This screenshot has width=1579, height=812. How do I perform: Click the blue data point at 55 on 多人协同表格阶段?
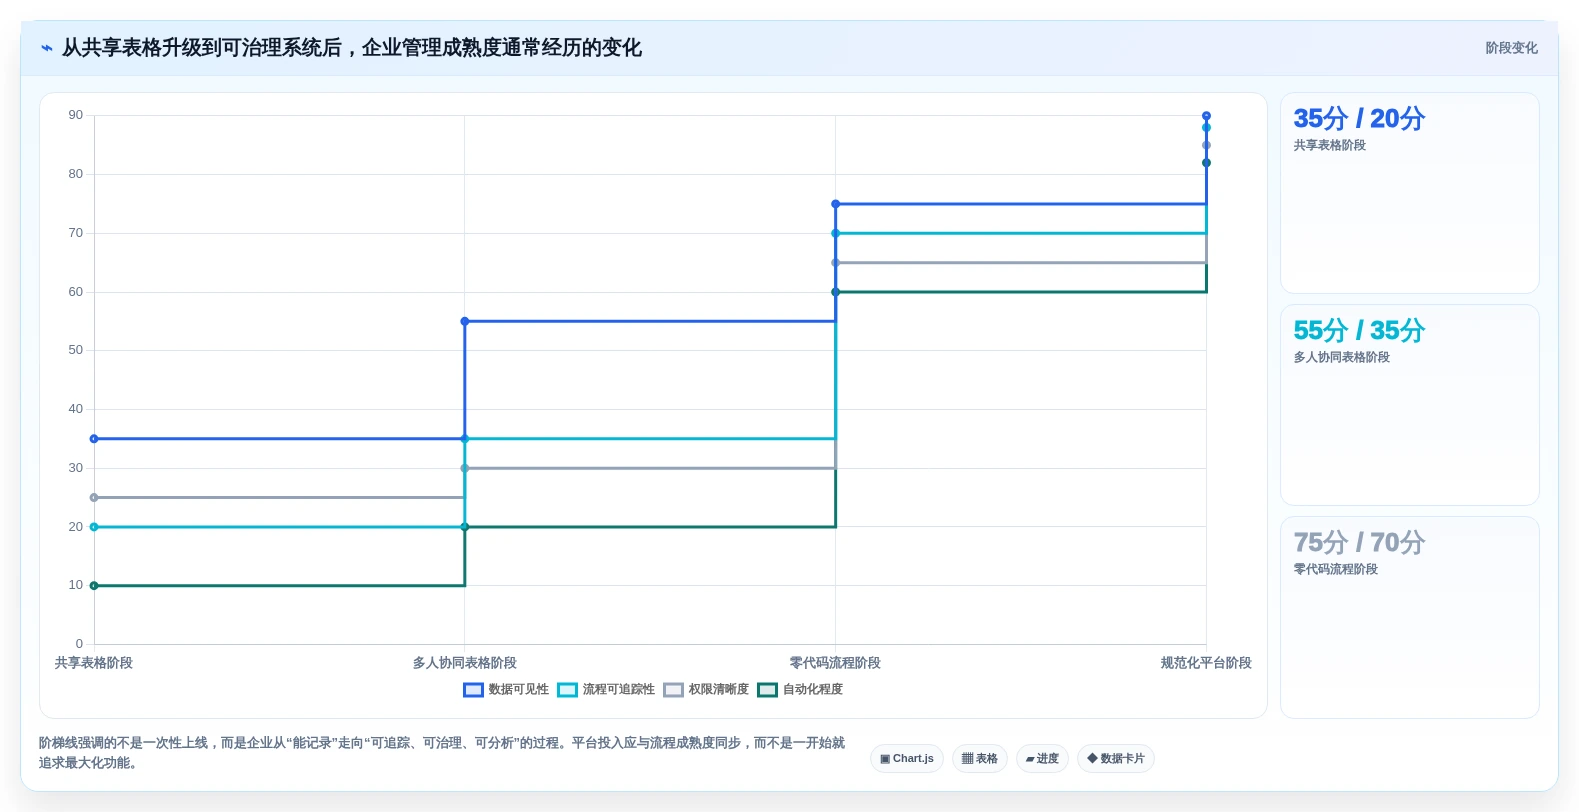tap(465, 322)
